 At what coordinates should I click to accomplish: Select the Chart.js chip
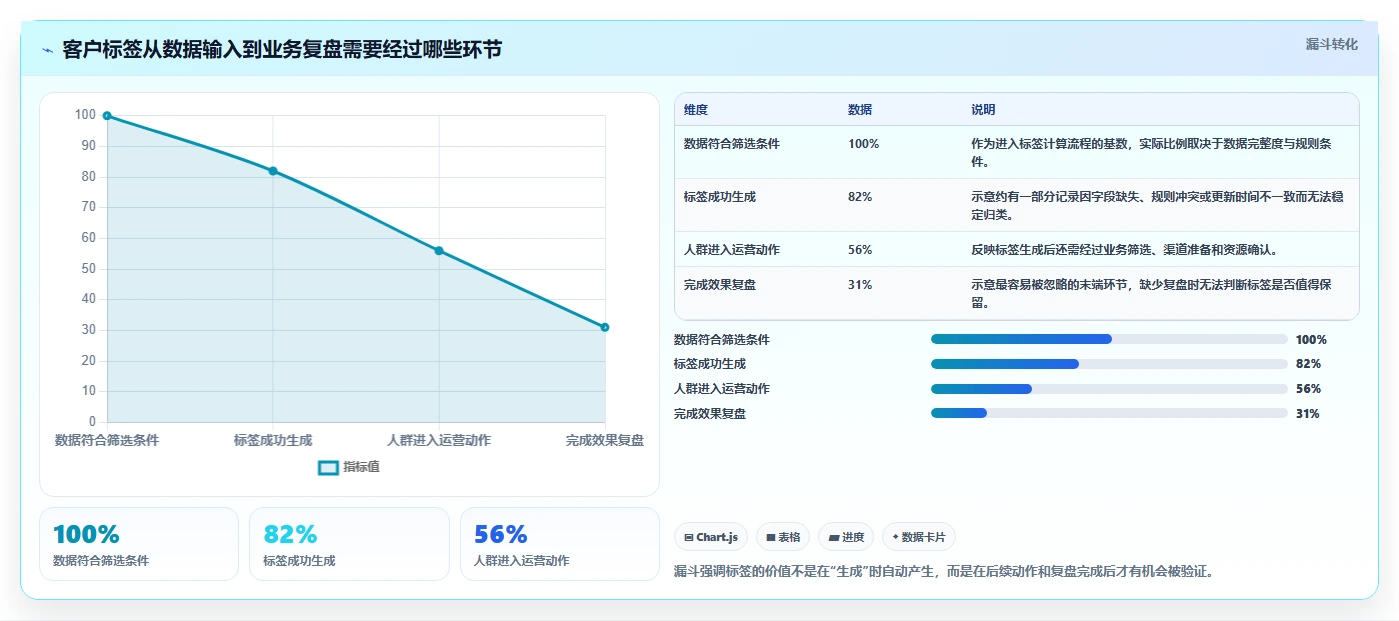711,537
